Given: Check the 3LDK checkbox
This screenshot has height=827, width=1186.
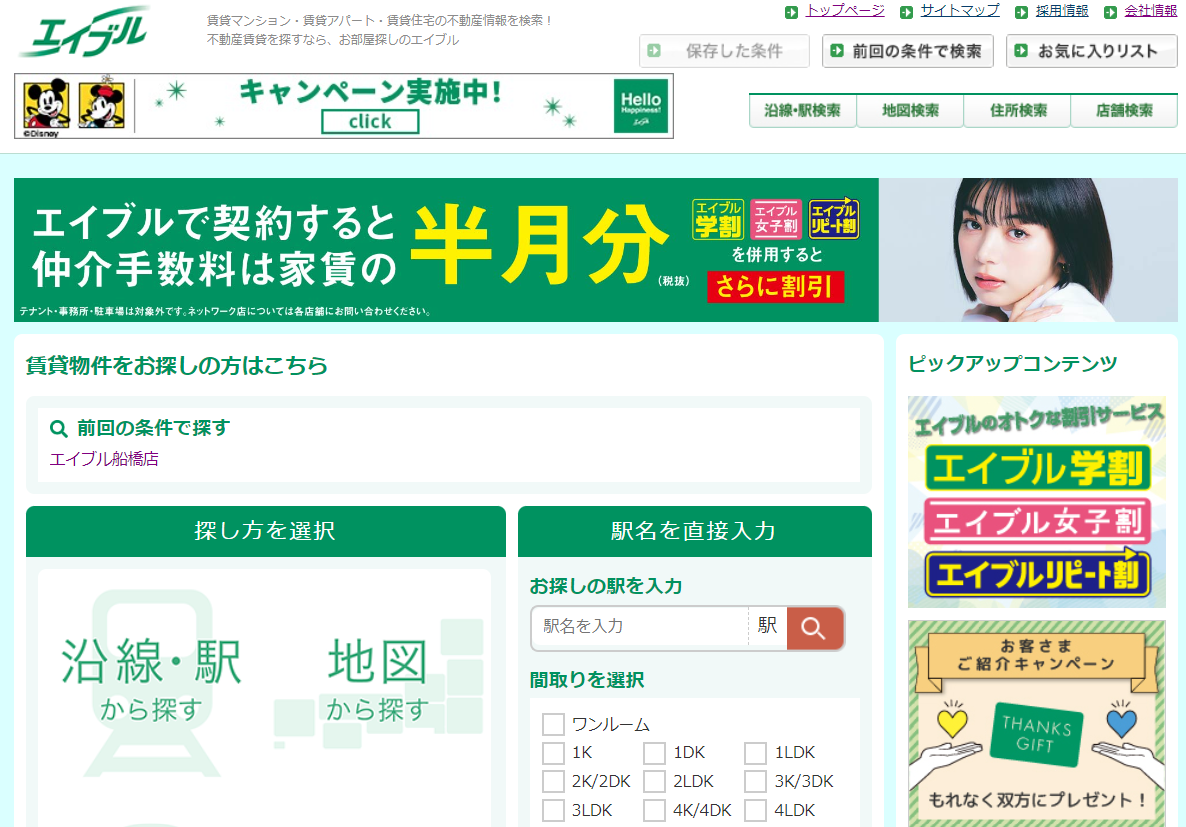Looking at the screenshot, I should pos(553,810).
